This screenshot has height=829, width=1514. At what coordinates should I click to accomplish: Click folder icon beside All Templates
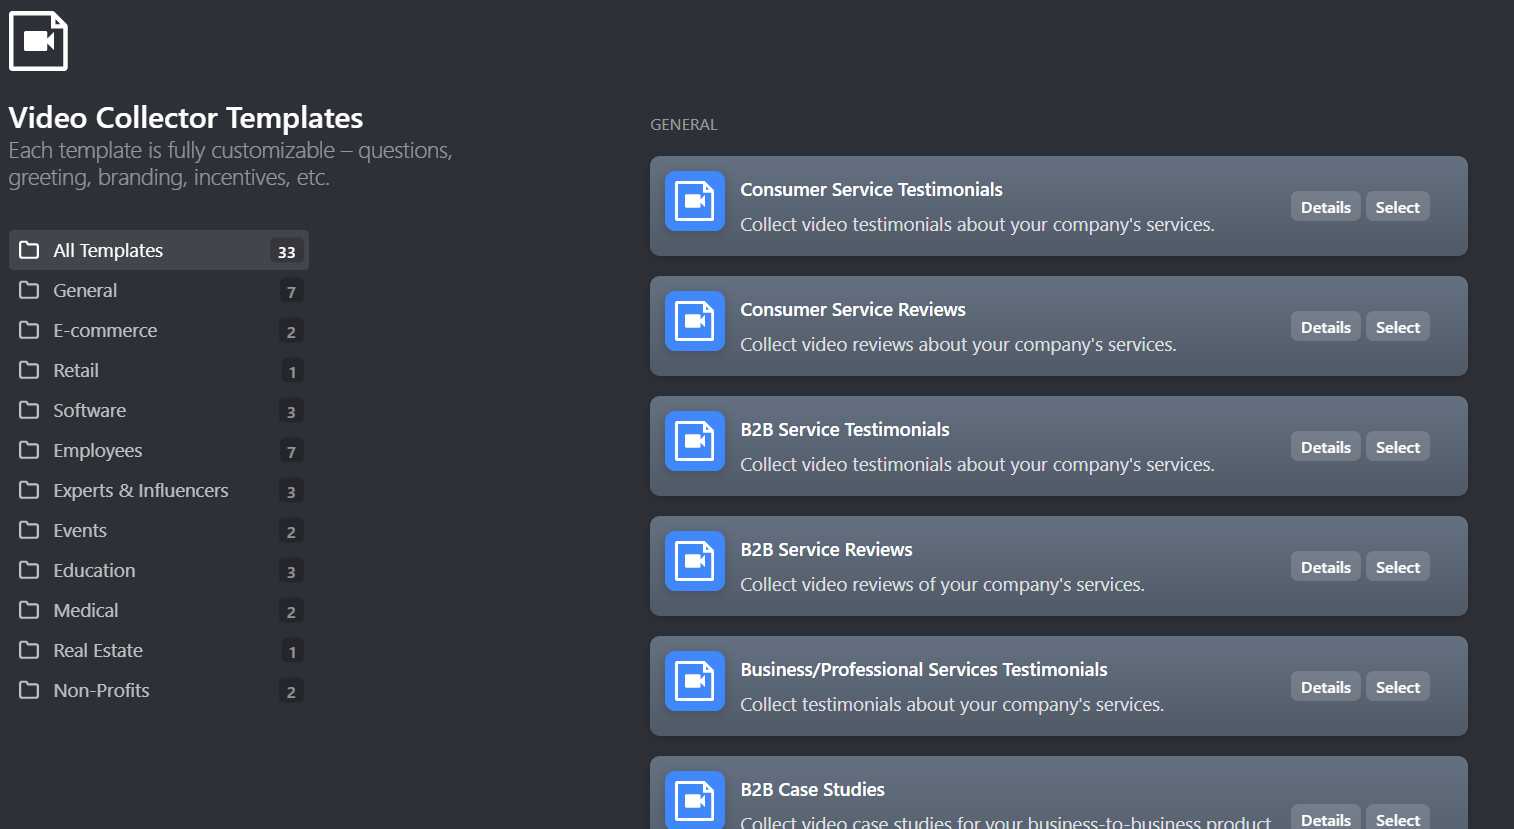(29, 250)
